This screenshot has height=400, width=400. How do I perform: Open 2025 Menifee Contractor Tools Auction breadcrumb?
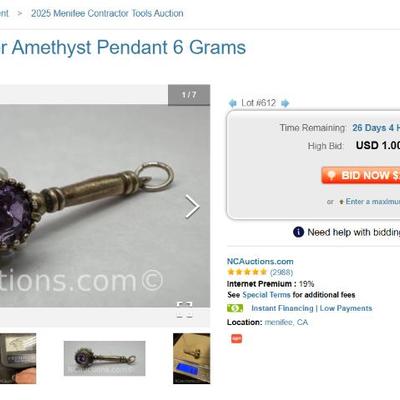tap(107, 14)
